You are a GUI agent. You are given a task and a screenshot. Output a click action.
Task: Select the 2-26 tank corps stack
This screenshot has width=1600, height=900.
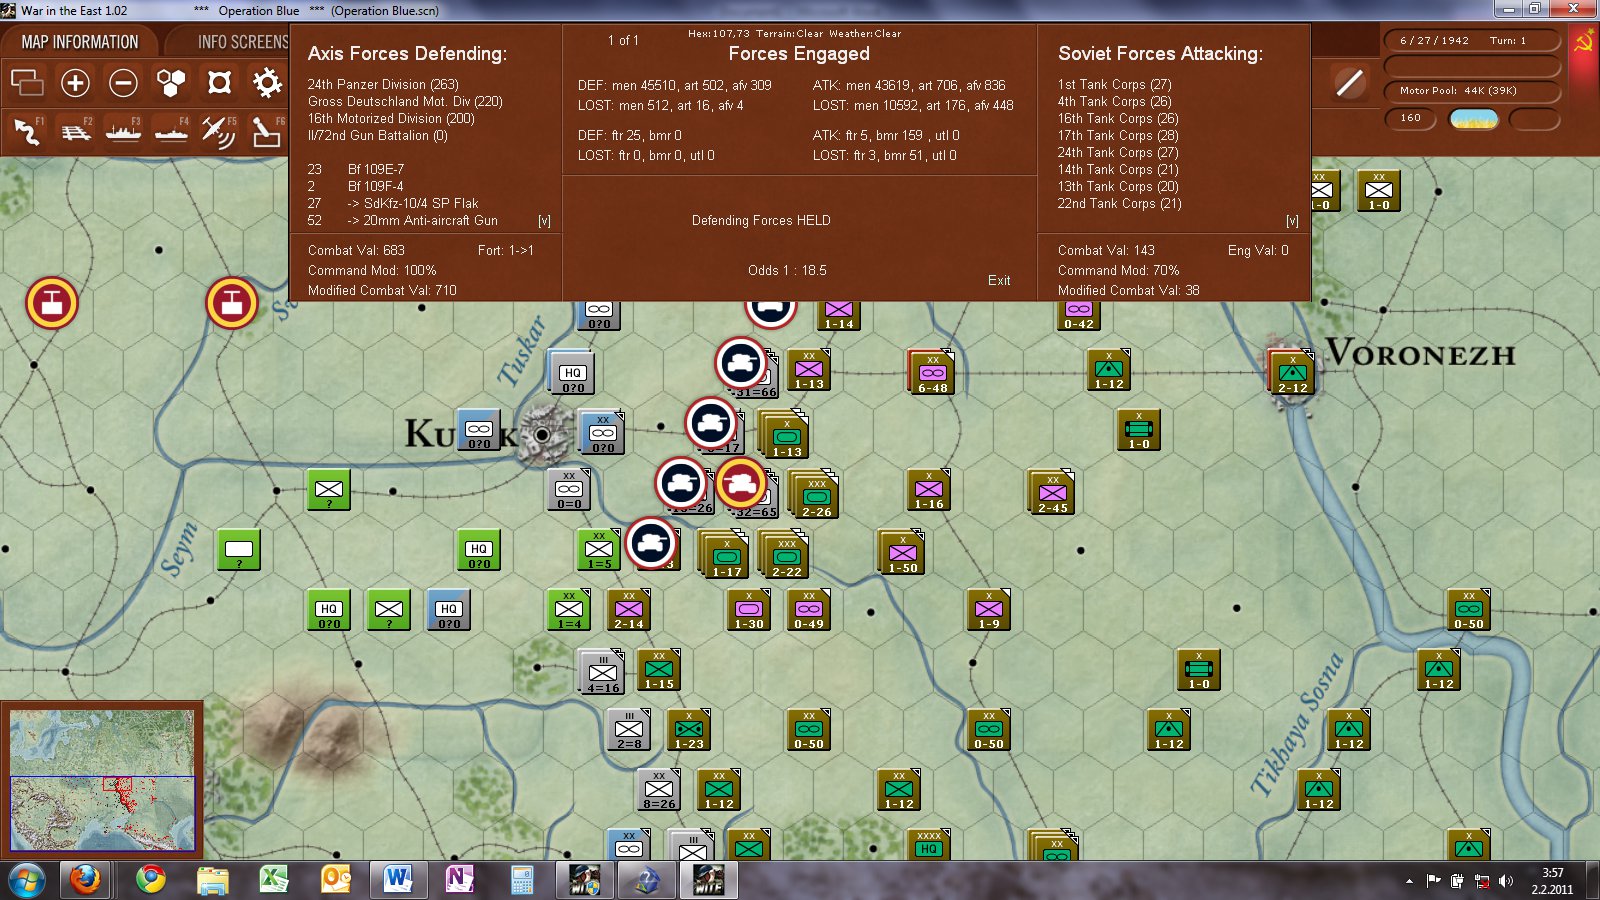814,495
